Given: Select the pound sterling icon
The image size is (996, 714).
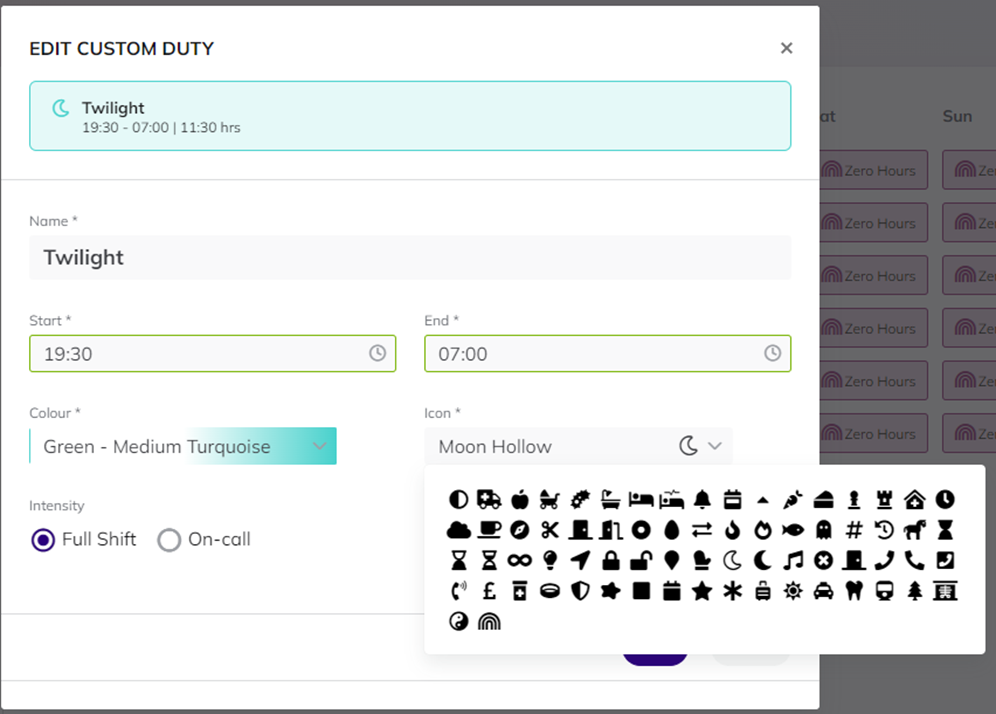Looking at the screenshot, I should point(488,591).
